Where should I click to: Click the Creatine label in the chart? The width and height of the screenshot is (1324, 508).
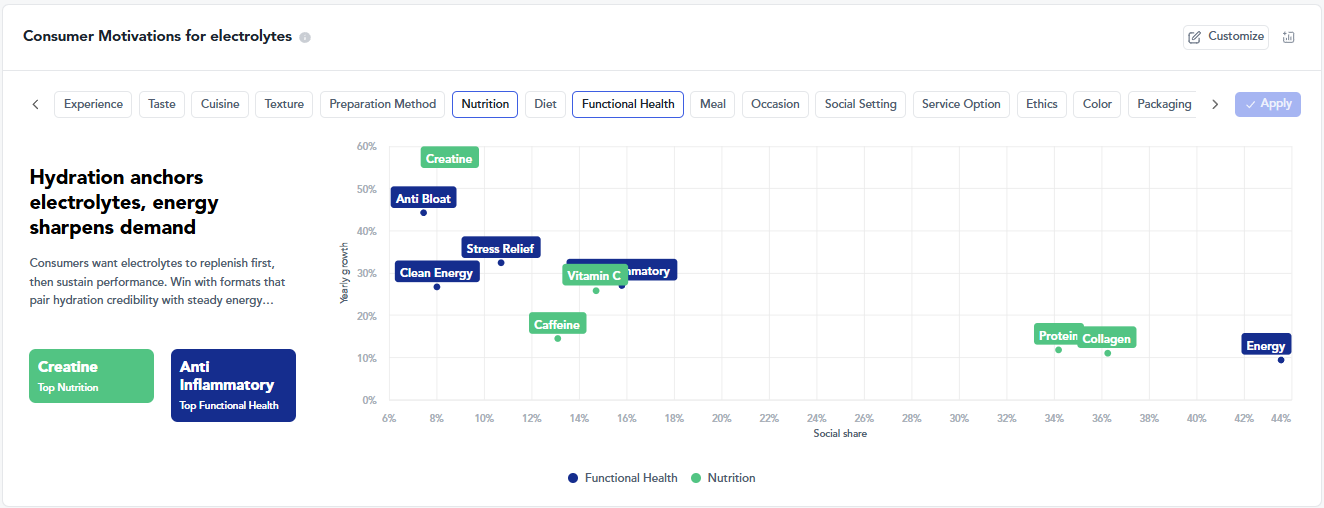tap(449, 158)
